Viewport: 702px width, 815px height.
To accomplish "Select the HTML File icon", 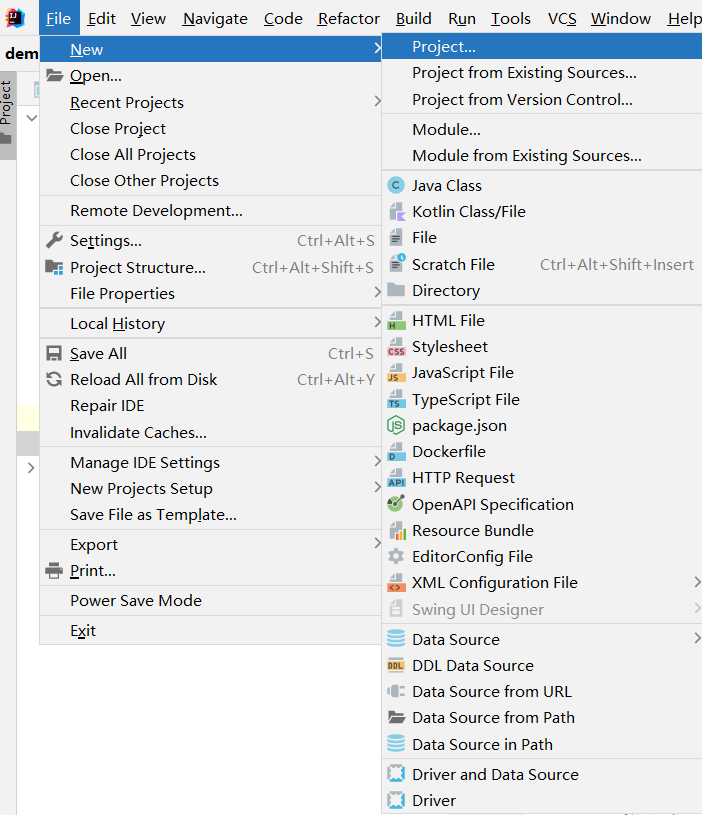I will click(x=396, y=321).
